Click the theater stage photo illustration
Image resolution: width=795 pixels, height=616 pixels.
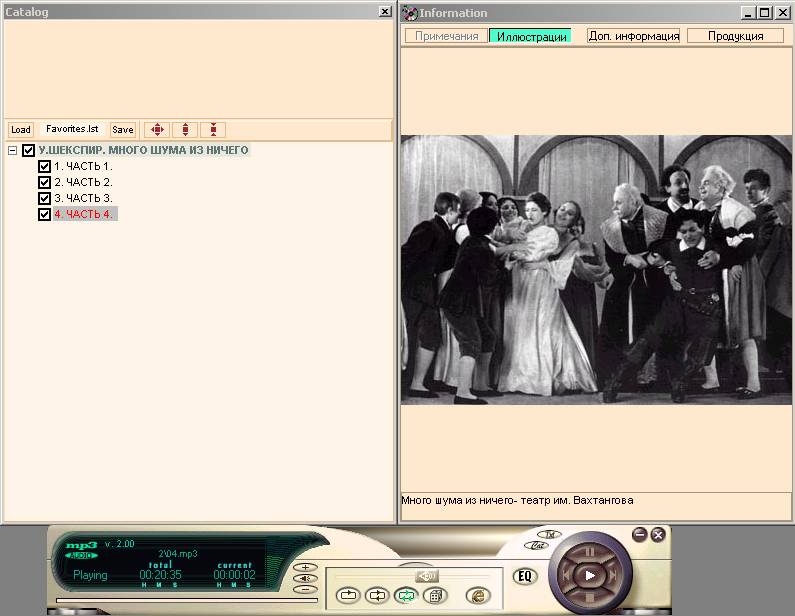[x=596, y=270]
